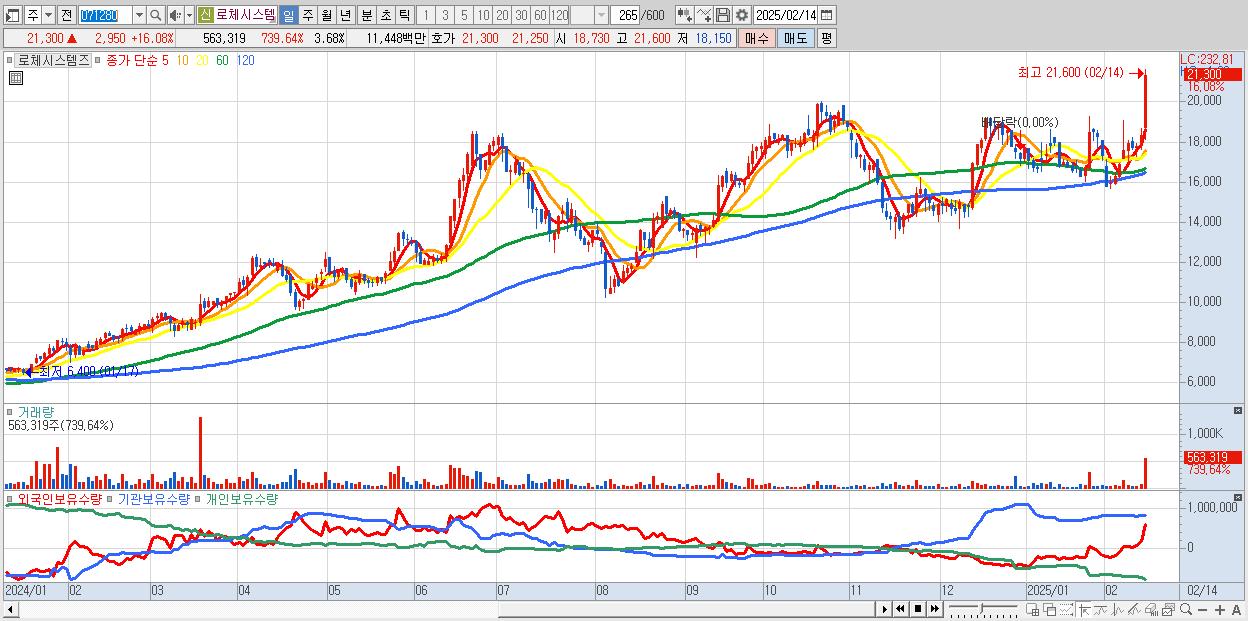Screen dimensions: 1248x621
Task: Click the diagonal line chart icon at bottom
Action: pos(1135,610)
